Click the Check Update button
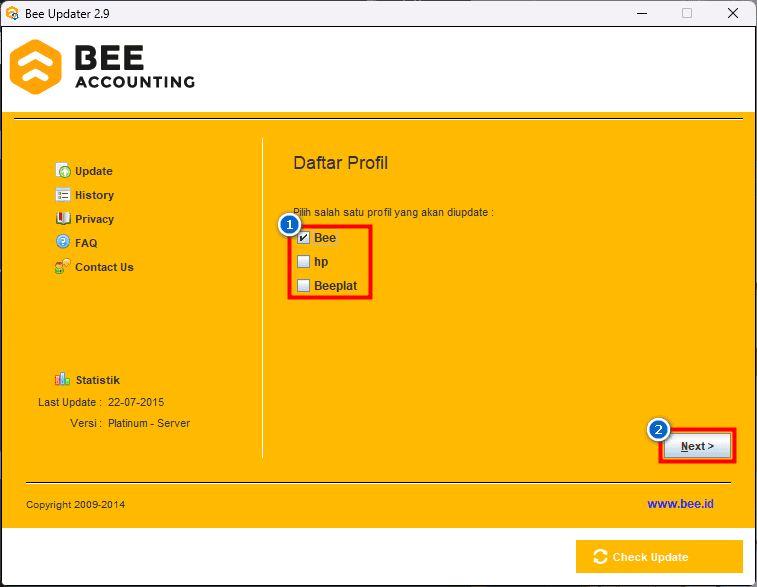The width and height of the screenshot is (757, 587). pyautogui.click(x=659, y=557)
